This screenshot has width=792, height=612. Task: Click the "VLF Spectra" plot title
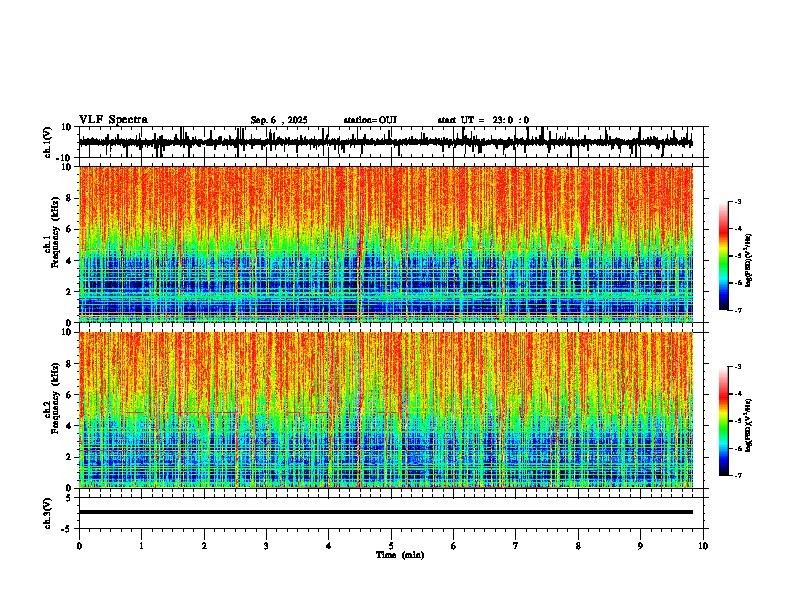[113, 120]
